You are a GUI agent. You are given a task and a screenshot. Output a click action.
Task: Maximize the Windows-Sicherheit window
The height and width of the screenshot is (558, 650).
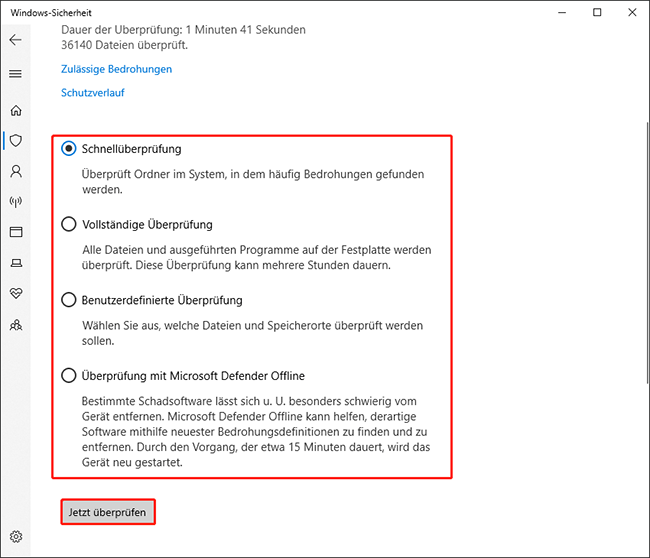point(597,12)
